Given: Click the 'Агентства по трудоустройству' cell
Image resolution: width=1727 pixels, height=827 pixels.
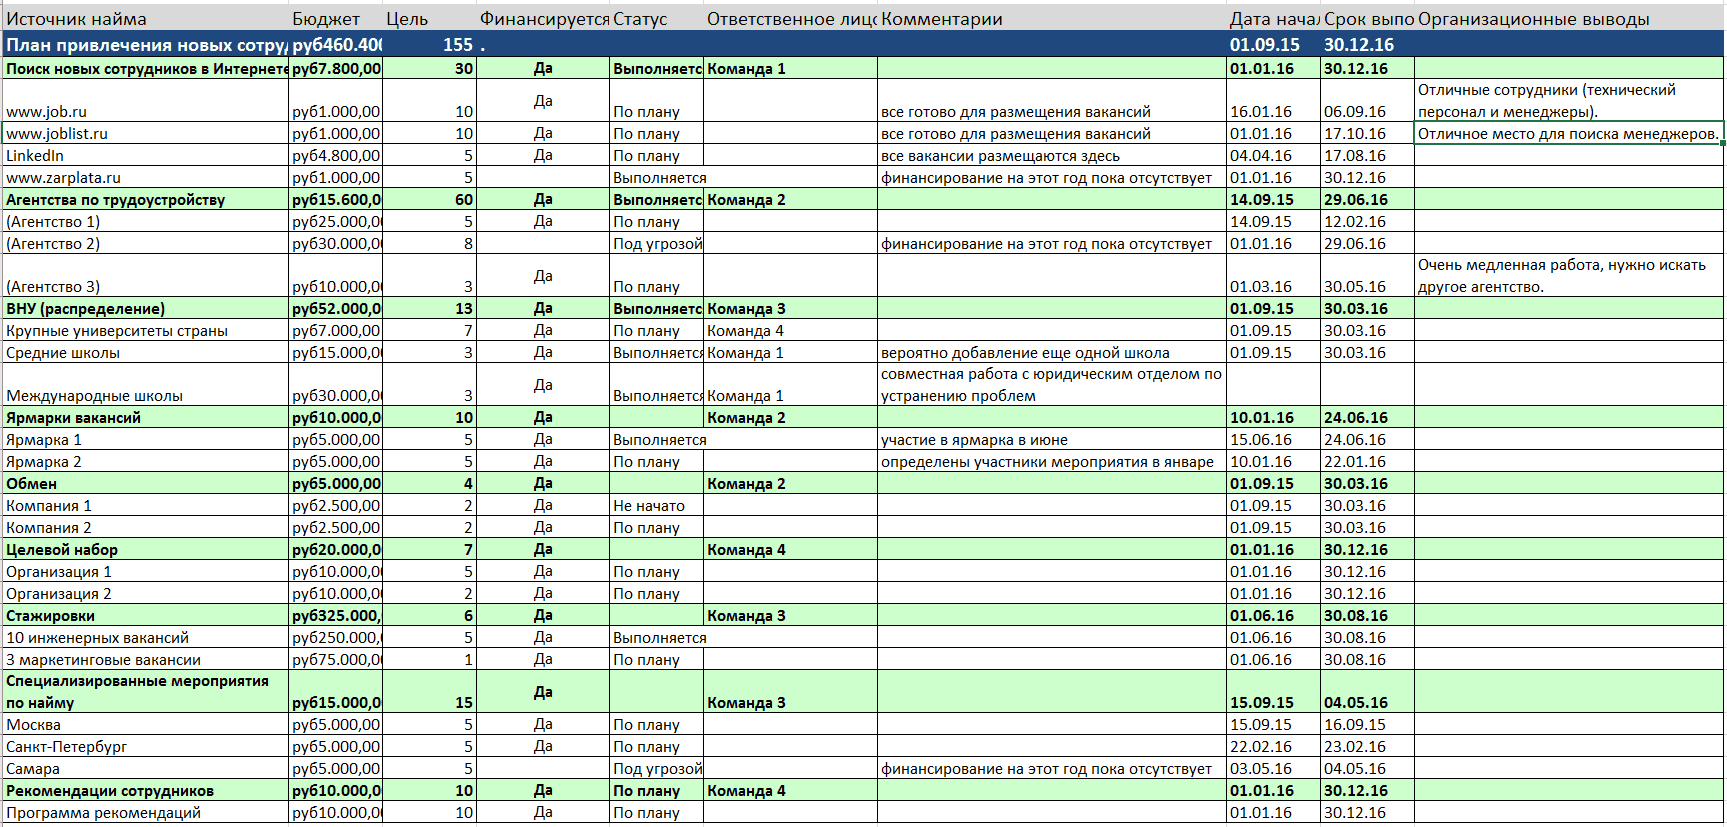Looking at the screenshot, I should point(145,199).
